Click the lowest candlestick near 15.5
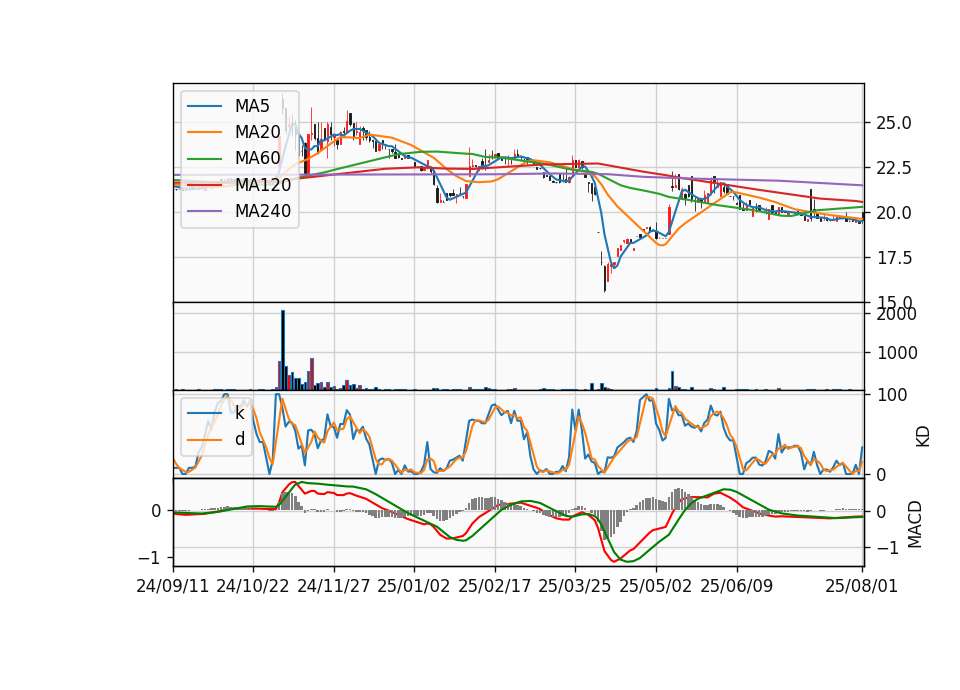 tap(605, 277)
